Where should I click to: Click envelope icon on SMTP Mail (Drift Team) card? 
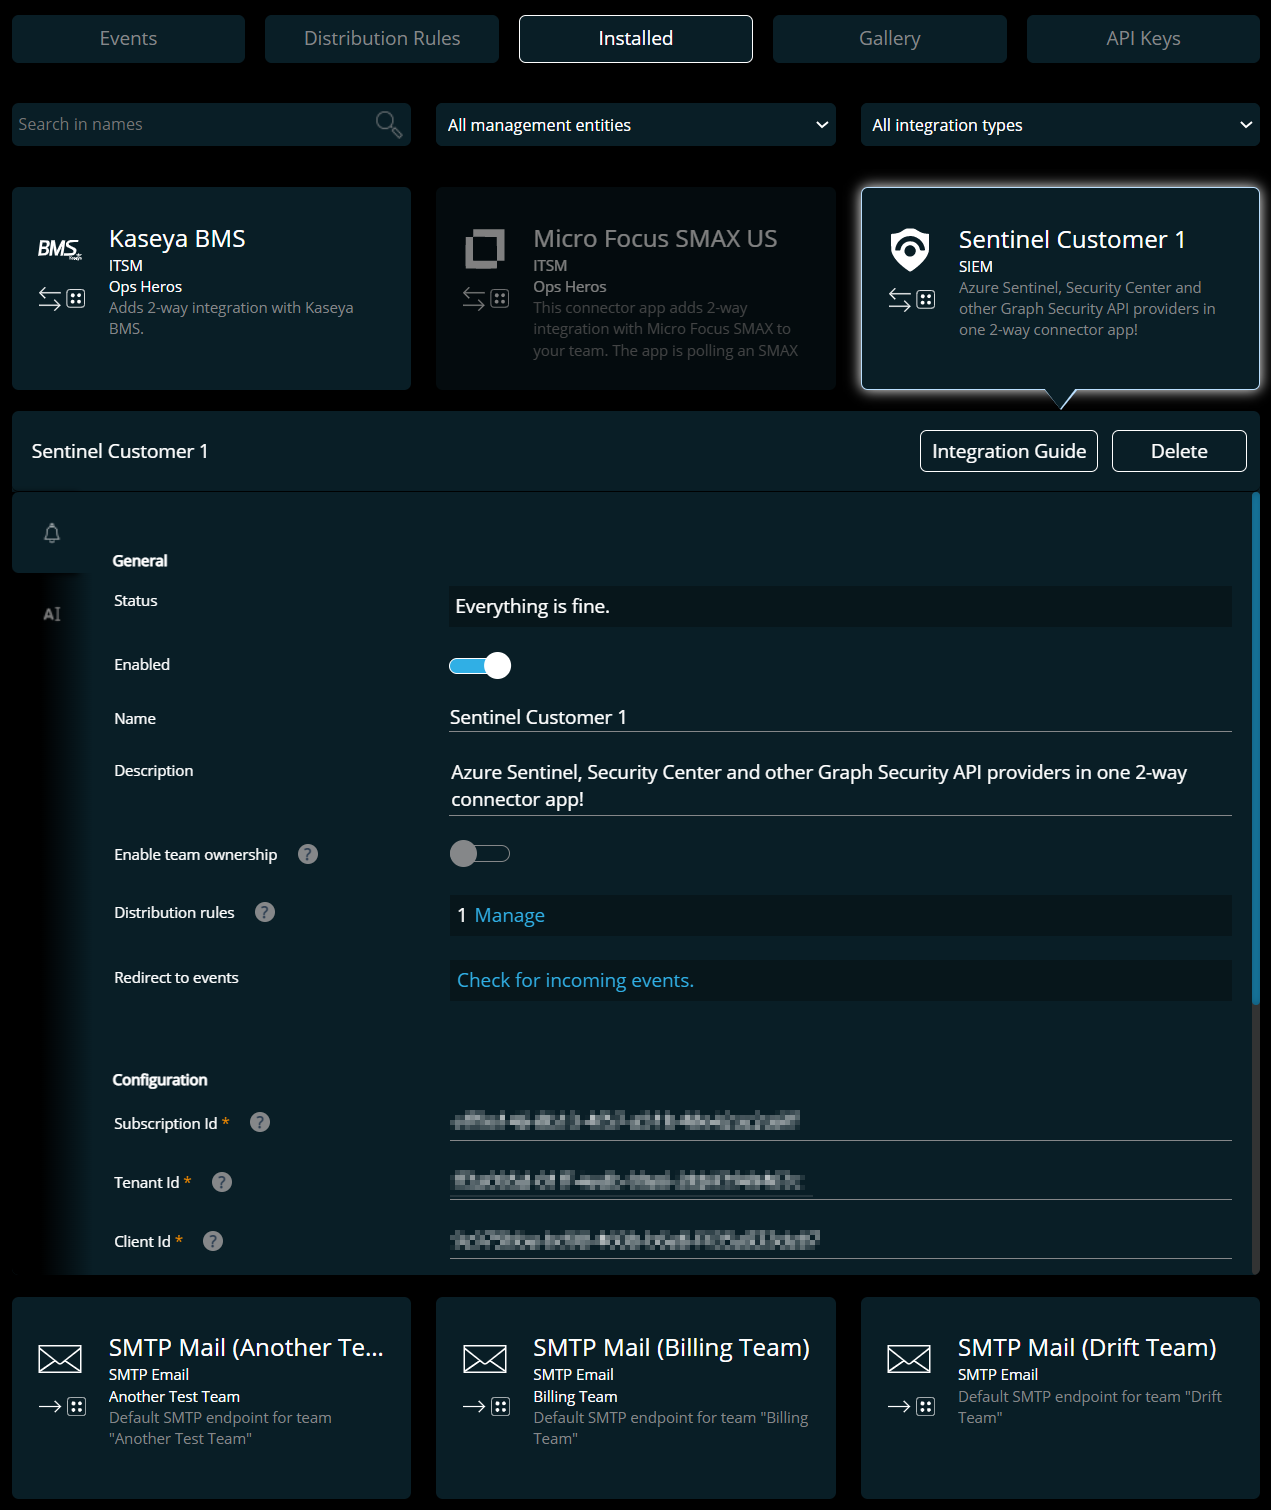click(909, 1359)
